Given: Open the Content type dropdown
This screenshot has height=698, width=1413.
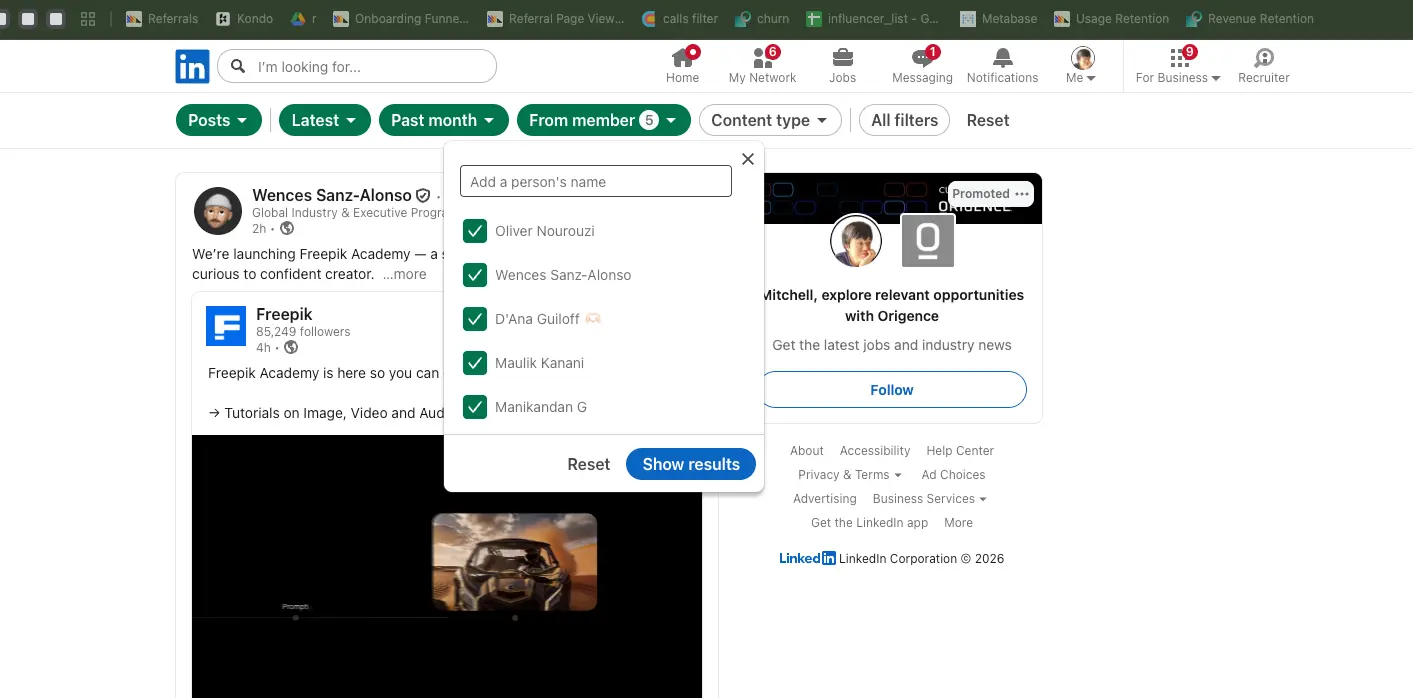Looking at the screenshot, I should coord(770,120).
